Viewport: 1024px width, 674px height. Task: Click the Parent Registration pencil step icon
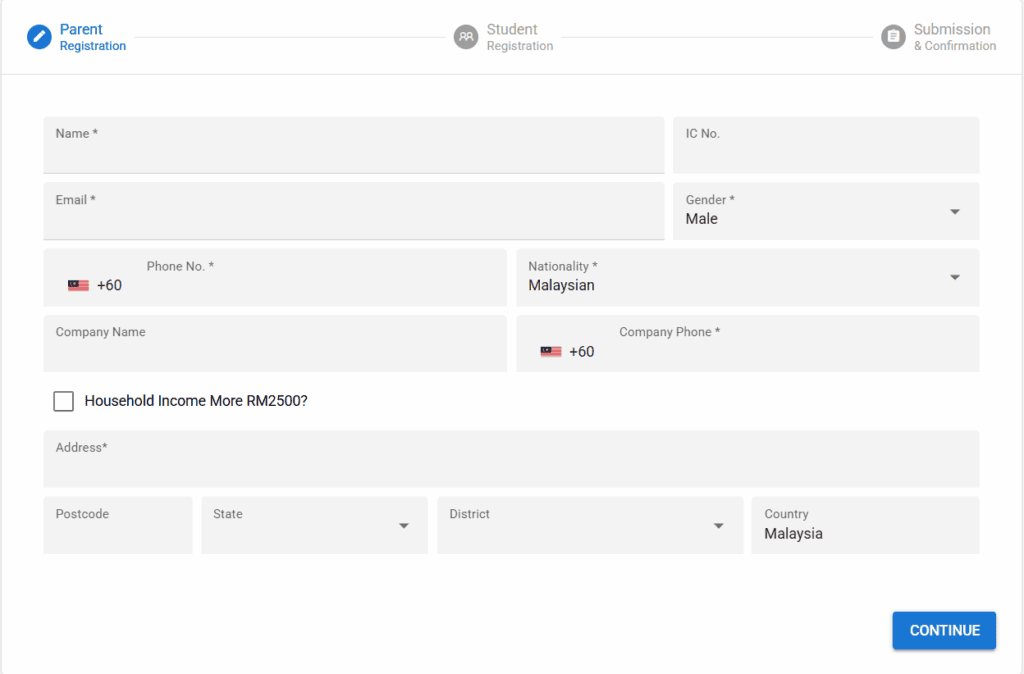click(x=39, y=37)
